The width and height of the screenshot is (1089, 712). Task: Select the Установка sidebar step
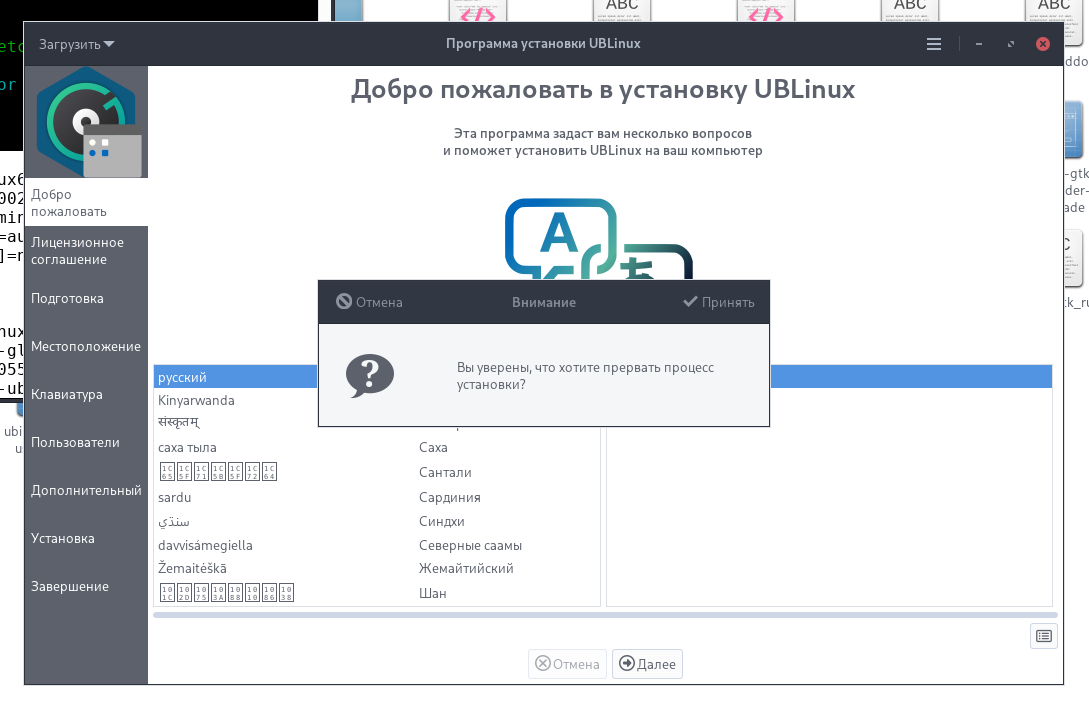pos(86,538)
